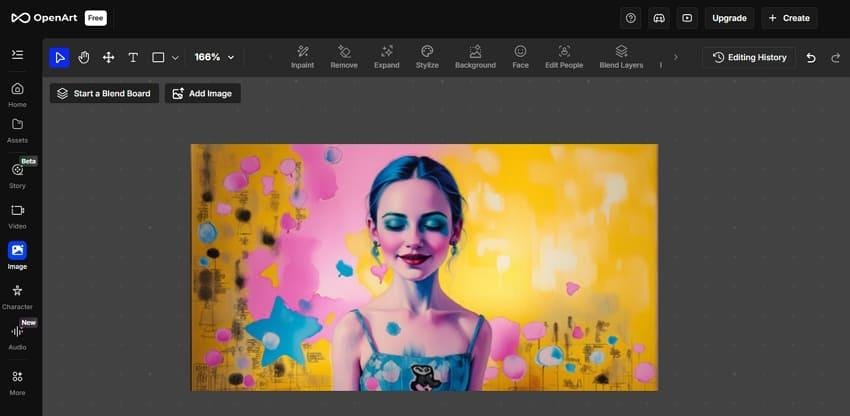Viewport: 850px width, 416px height.
Task: Expand the shape tool dropdown arrow
Action: pos(175,57)
